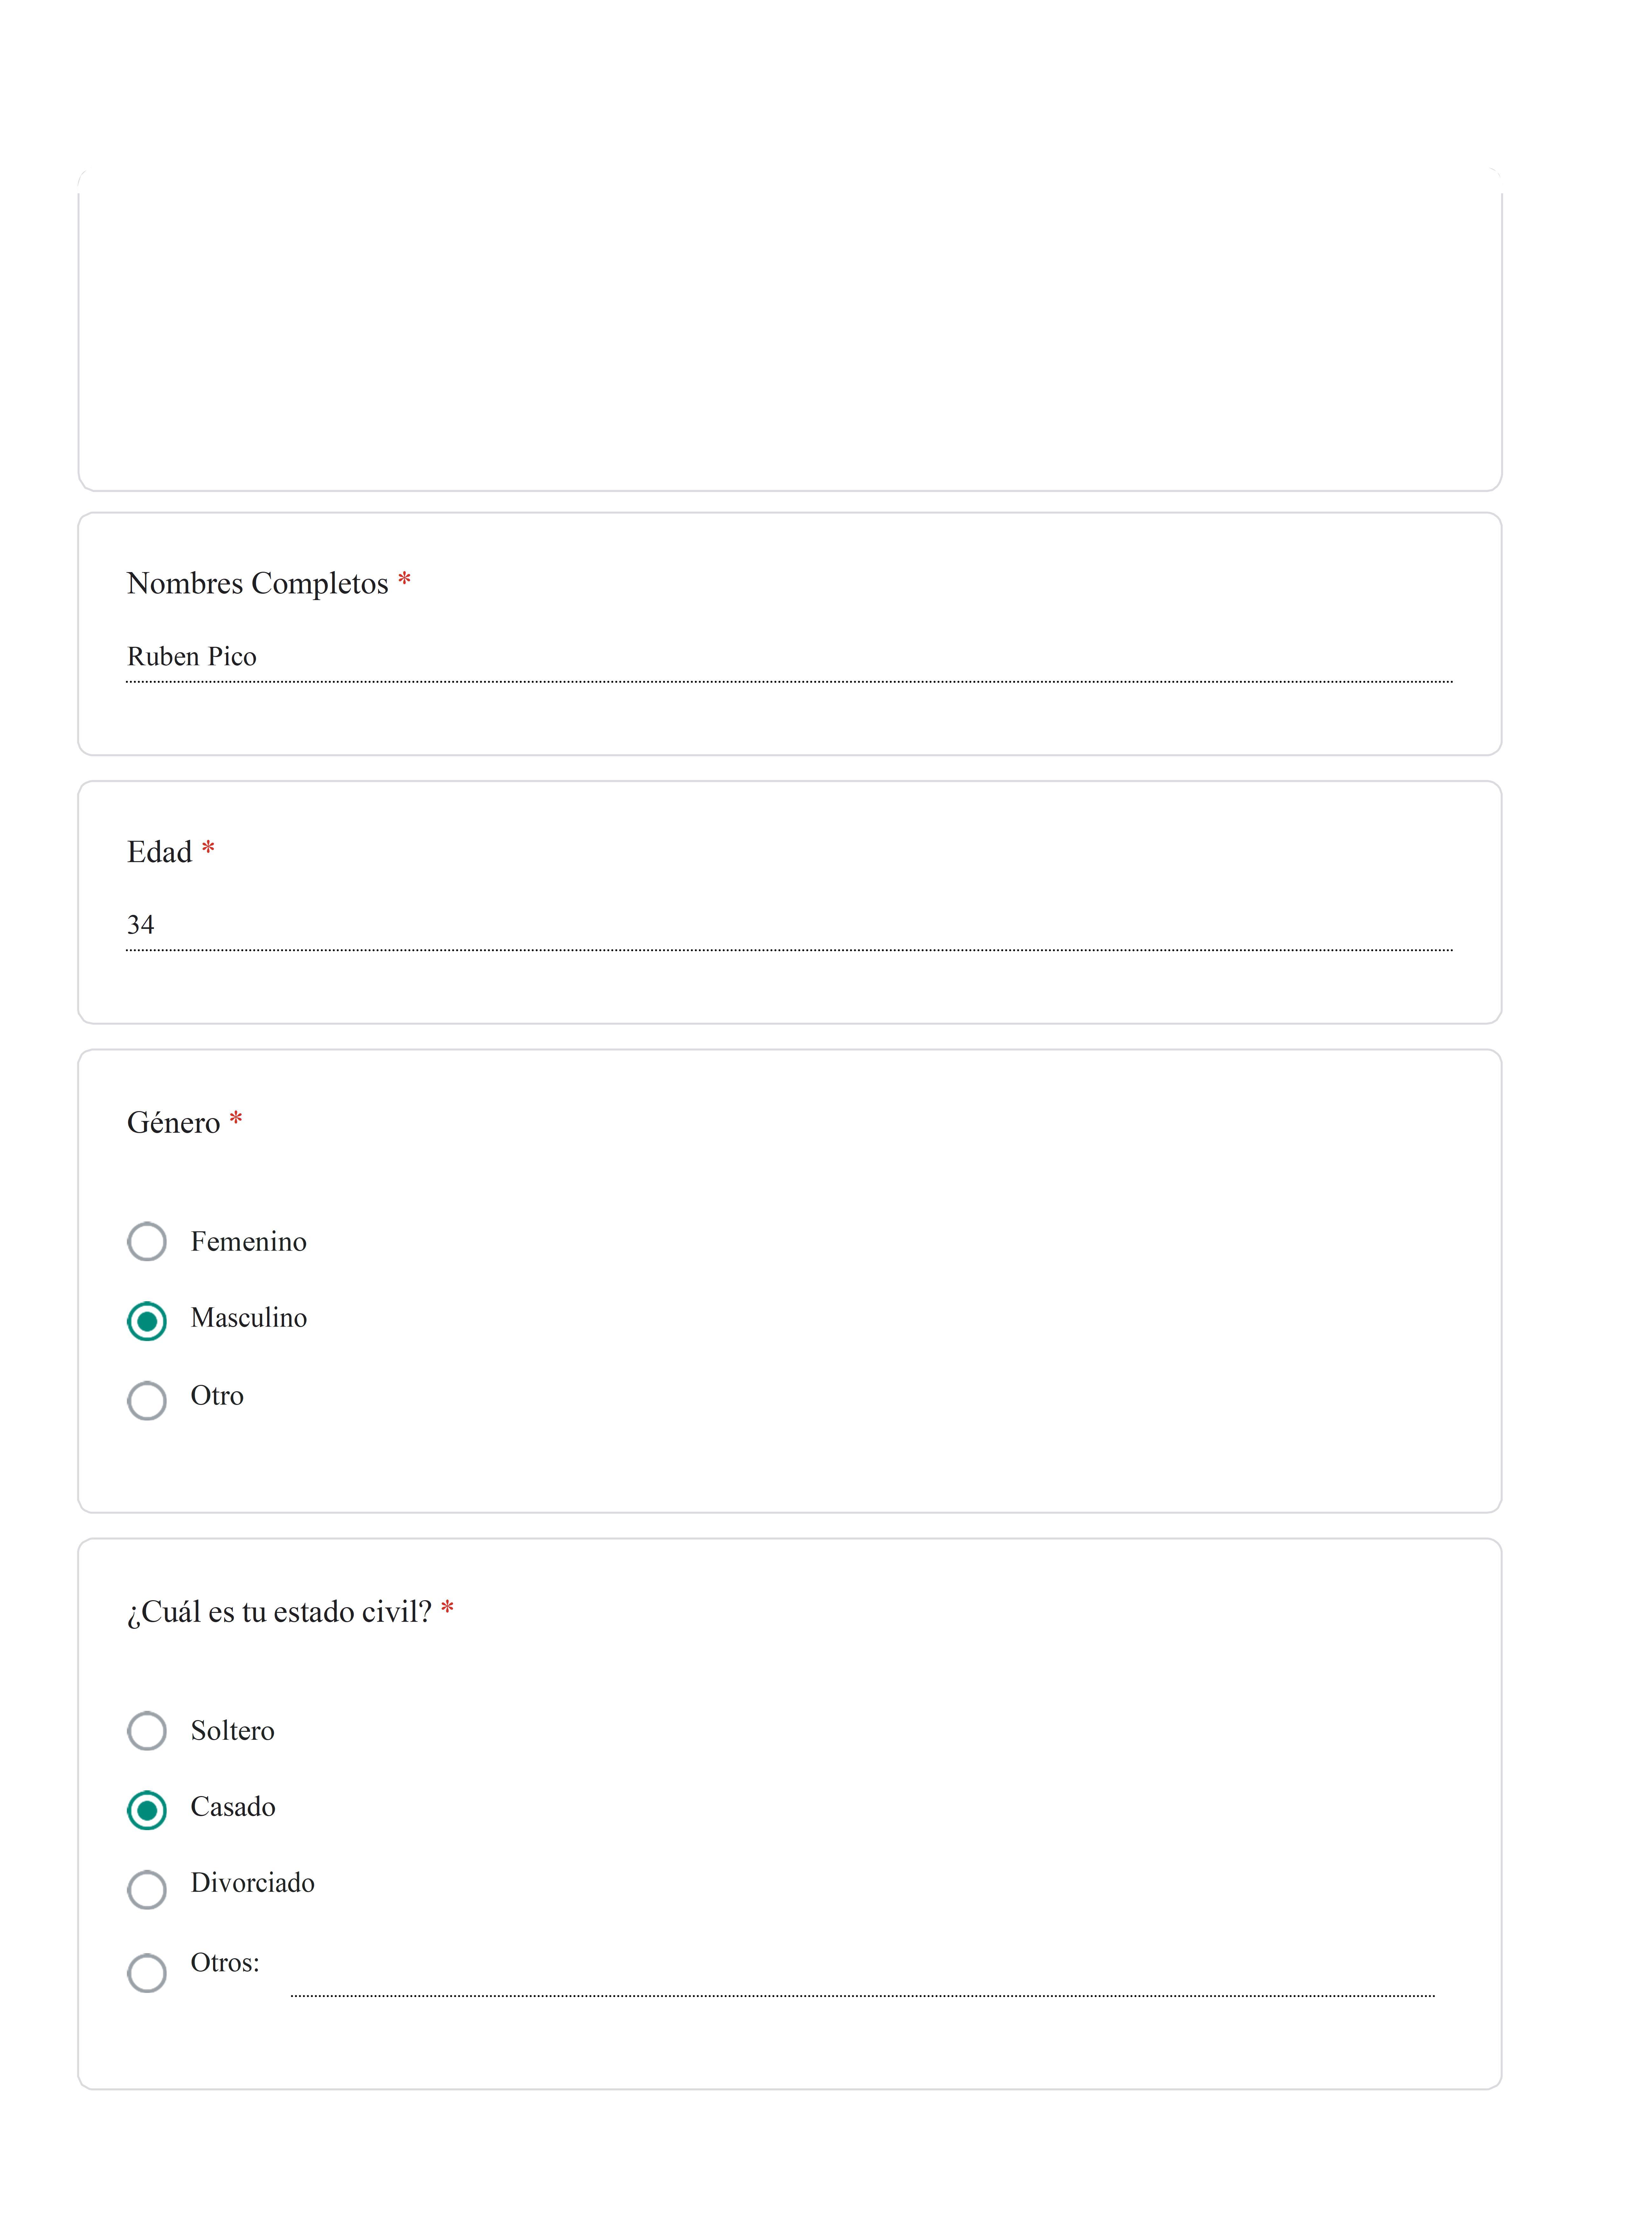The width and height of the screenshot is (1652, 2233).
Task: Click the Género question heading
Action: pos(173,1123)
